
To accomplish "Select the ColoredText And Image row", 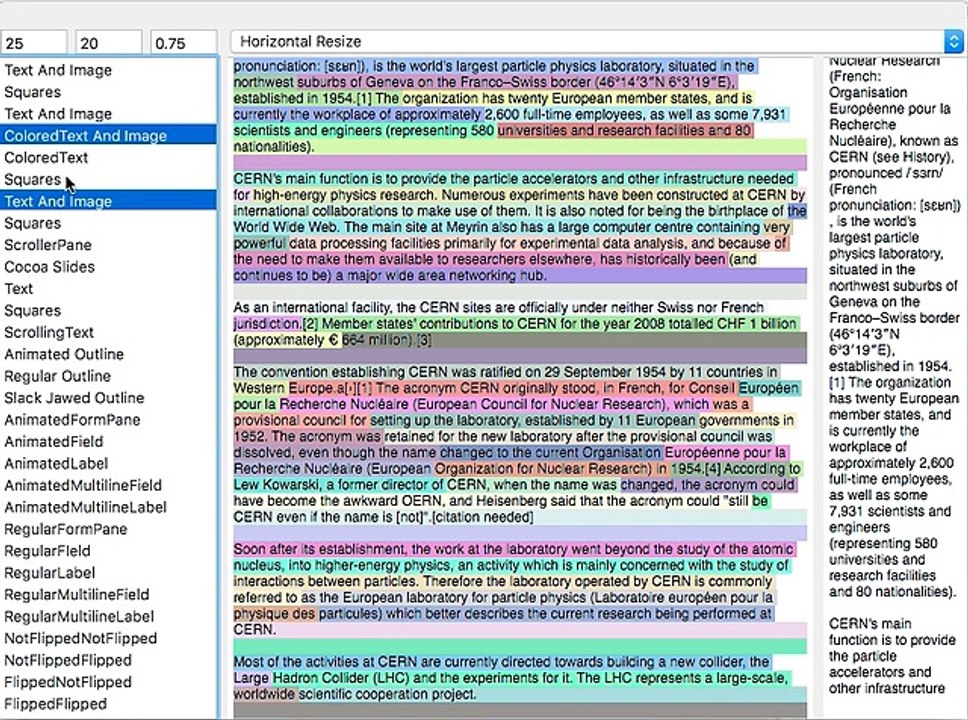I will 109,136.
